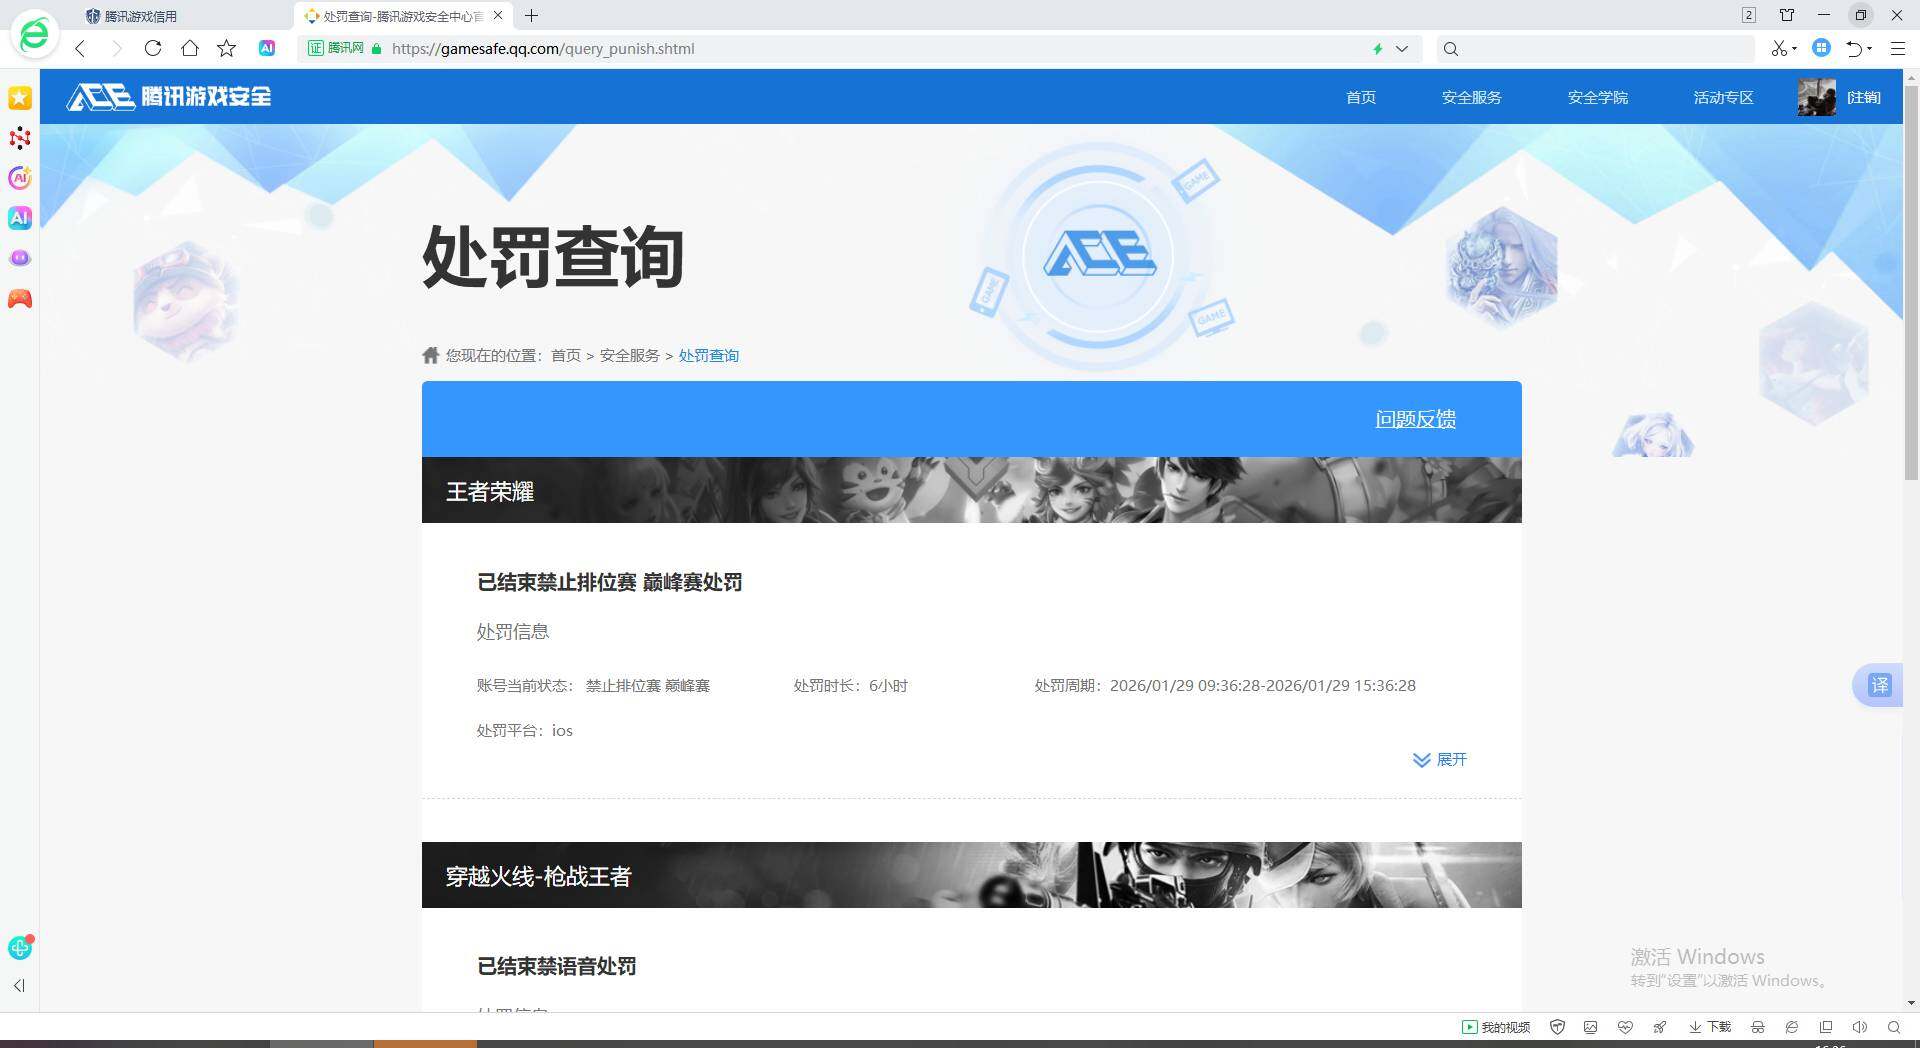This screenshot has width=1920, height=1048.
Task: Open 下载 downloads in status bar
Action: [1710, 1027]
